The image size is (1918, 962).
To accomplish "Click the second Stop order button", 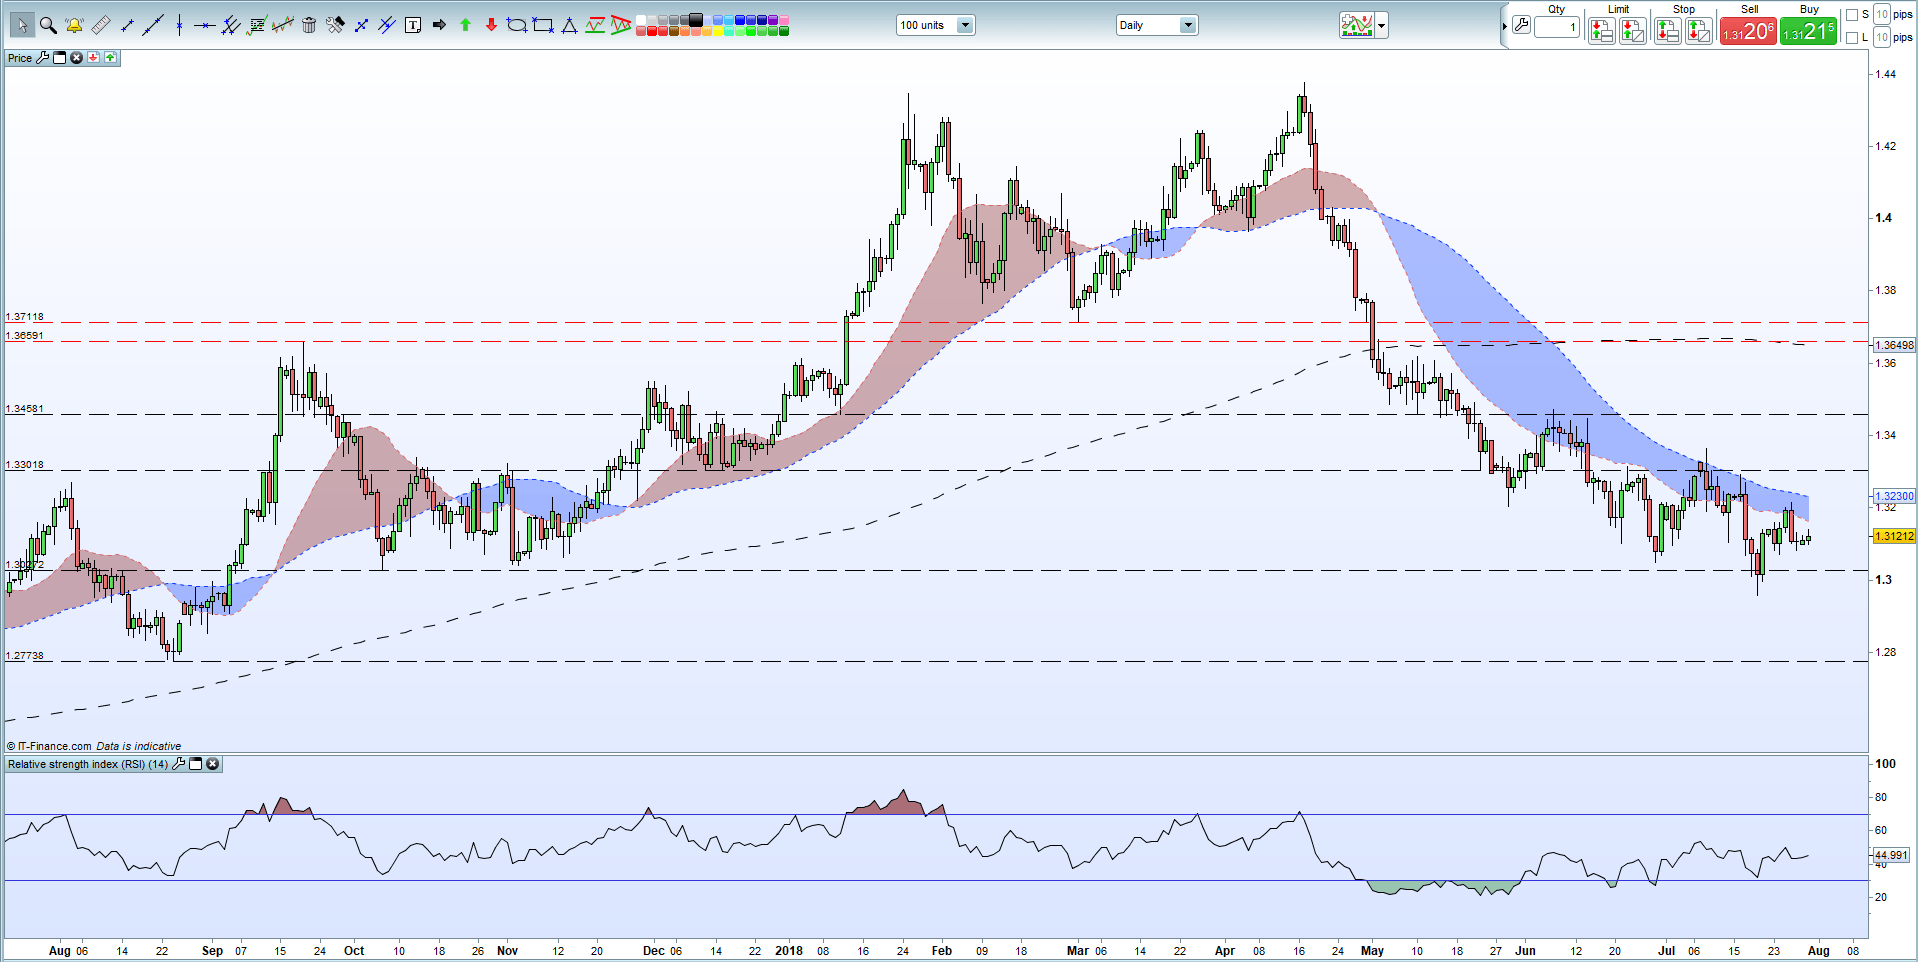I will (1698, 31).
